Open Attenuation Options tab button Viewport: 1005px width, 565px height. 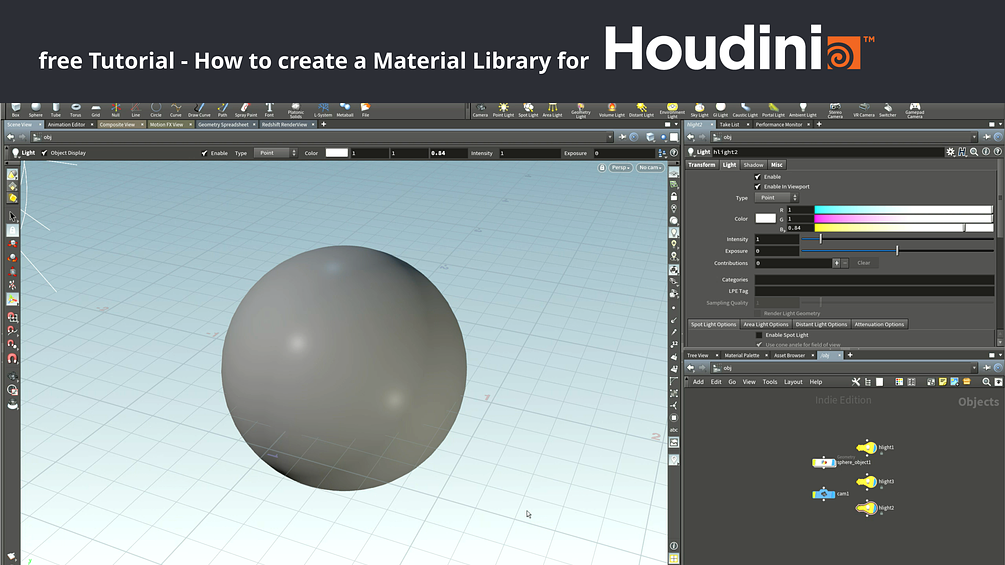879,324
